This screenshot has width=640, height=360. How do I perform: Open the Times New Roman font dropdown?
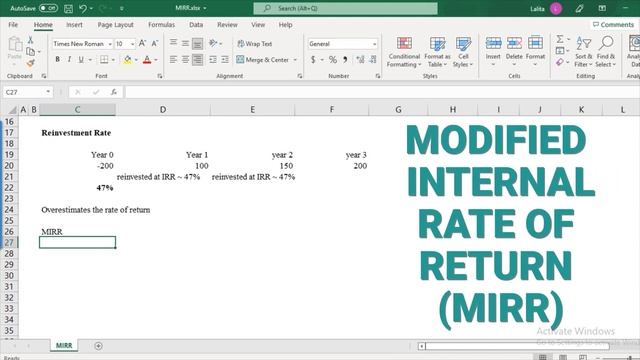coord(110,44)
